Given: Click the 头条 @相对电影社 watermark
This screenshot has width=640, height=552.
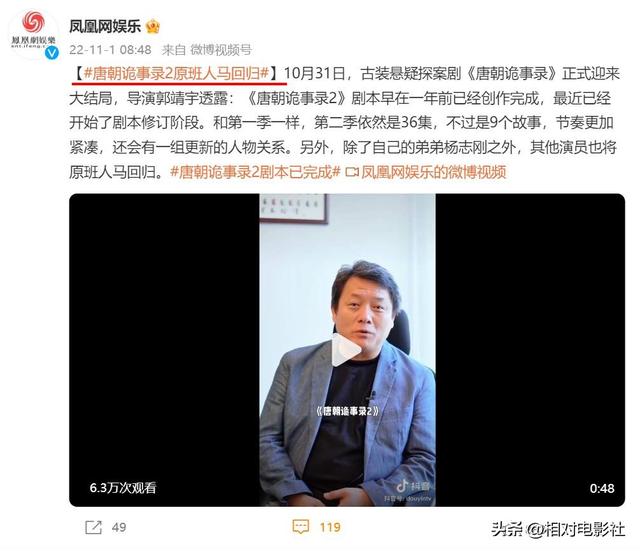Looking at the screenshot, I should coord(558,529).
